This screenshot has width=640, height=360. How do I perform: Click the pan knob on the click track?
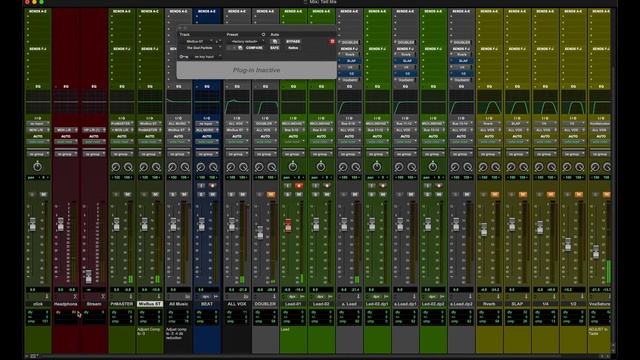pos(37,167)
